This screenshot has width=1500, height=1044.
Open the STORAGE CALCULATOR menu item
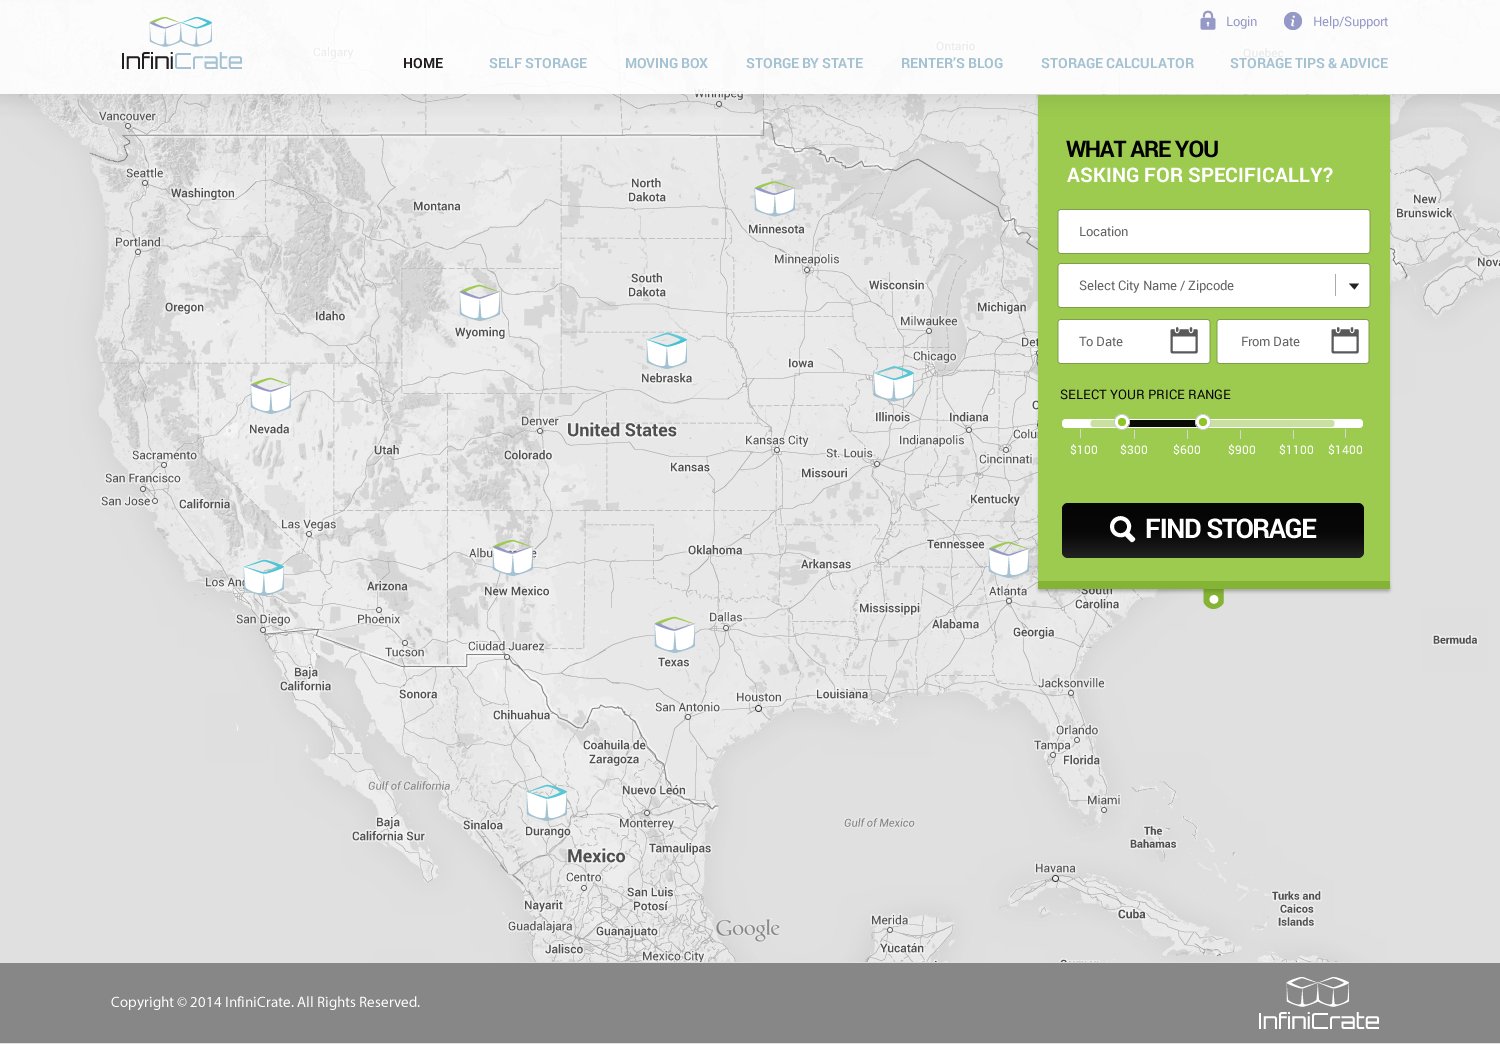coord(1117,63)
